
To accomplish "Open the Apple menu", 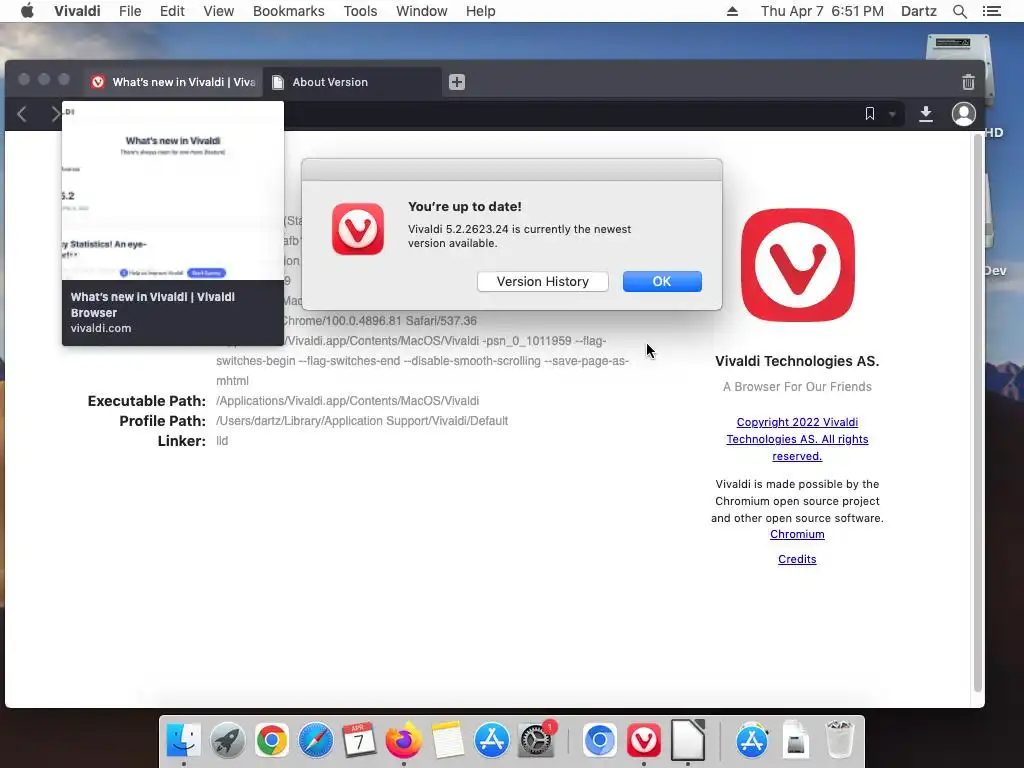I will 27,11.
